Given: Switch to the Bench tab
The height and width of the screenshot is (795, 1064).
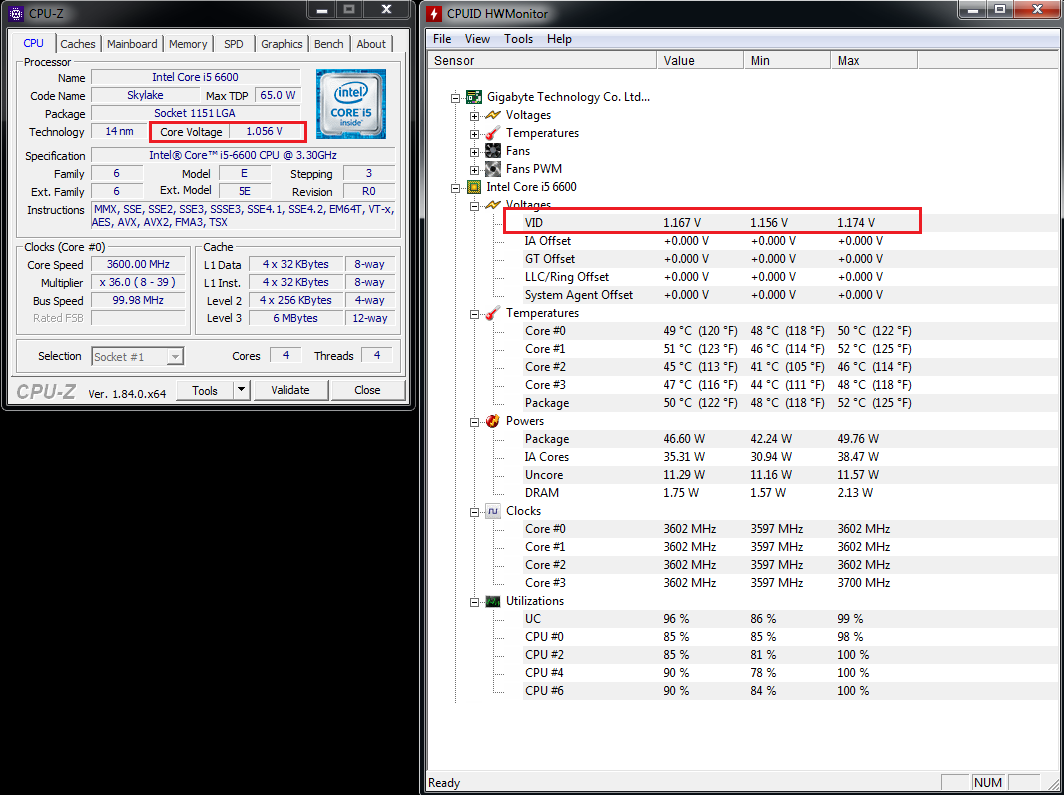Looking at the screenshot, I should click(x=329, y=44).
